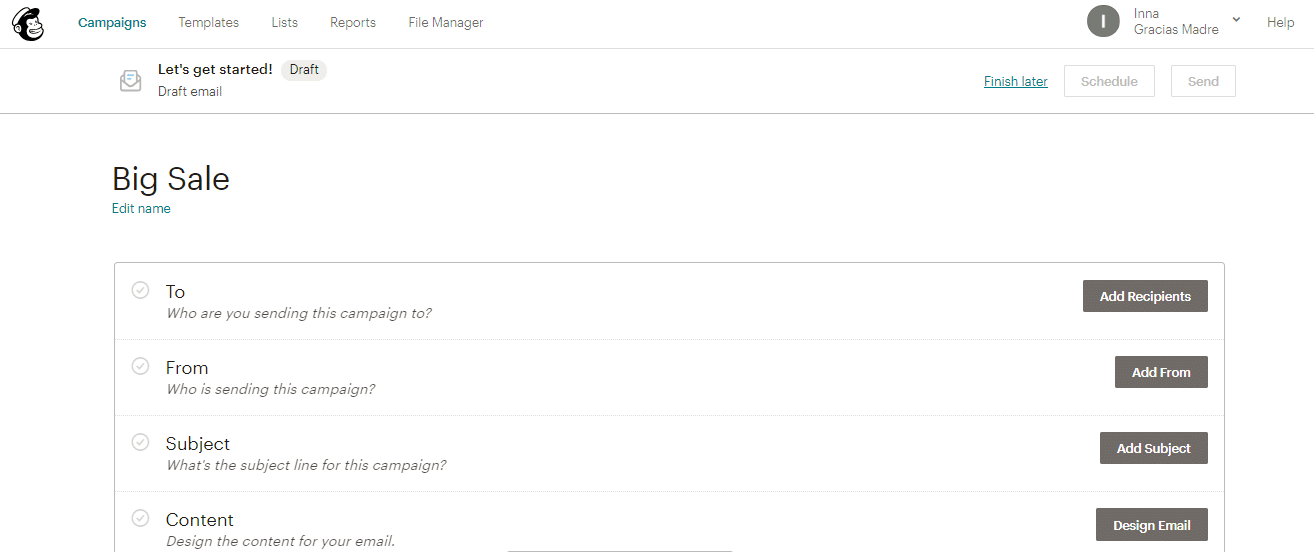Go to the Templates menu item
The width and height of the screenshot is (1314, 552).
pos(209,22)
